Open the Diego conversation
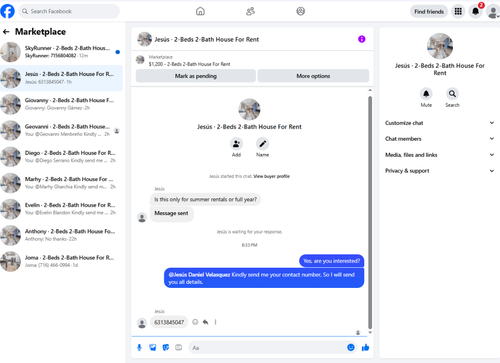 62,157
